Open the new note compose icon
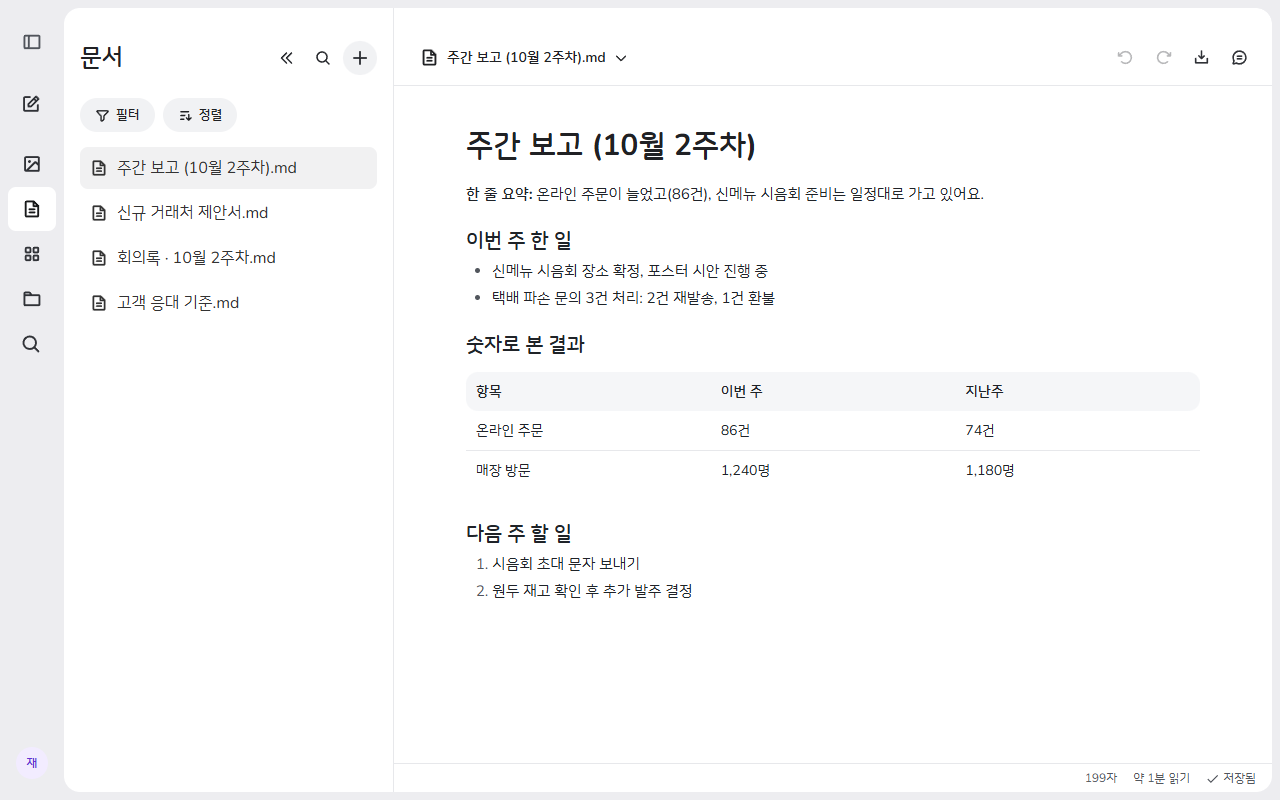This screenshot has height=800, width=1280. (x=32, y=104)
